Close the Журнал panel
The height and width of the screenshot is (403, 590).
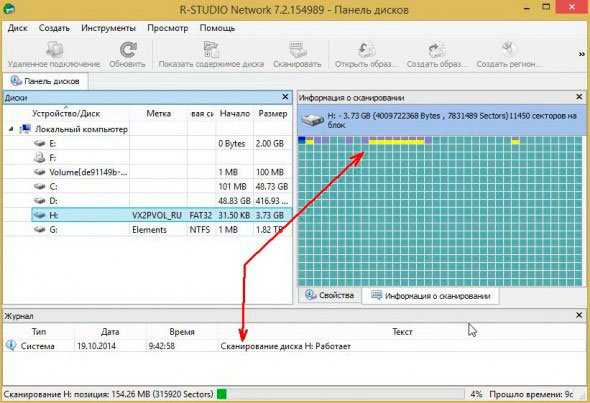click(579, 315)
